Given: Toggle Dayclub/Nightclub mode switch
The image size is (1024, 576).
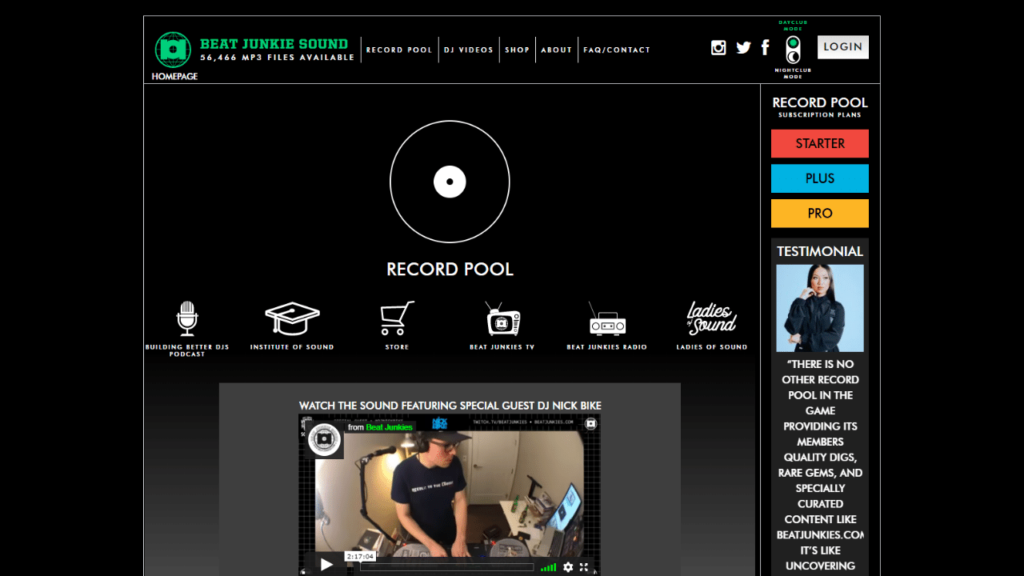Looking at the screenshot, I should [x=793, y=50].
